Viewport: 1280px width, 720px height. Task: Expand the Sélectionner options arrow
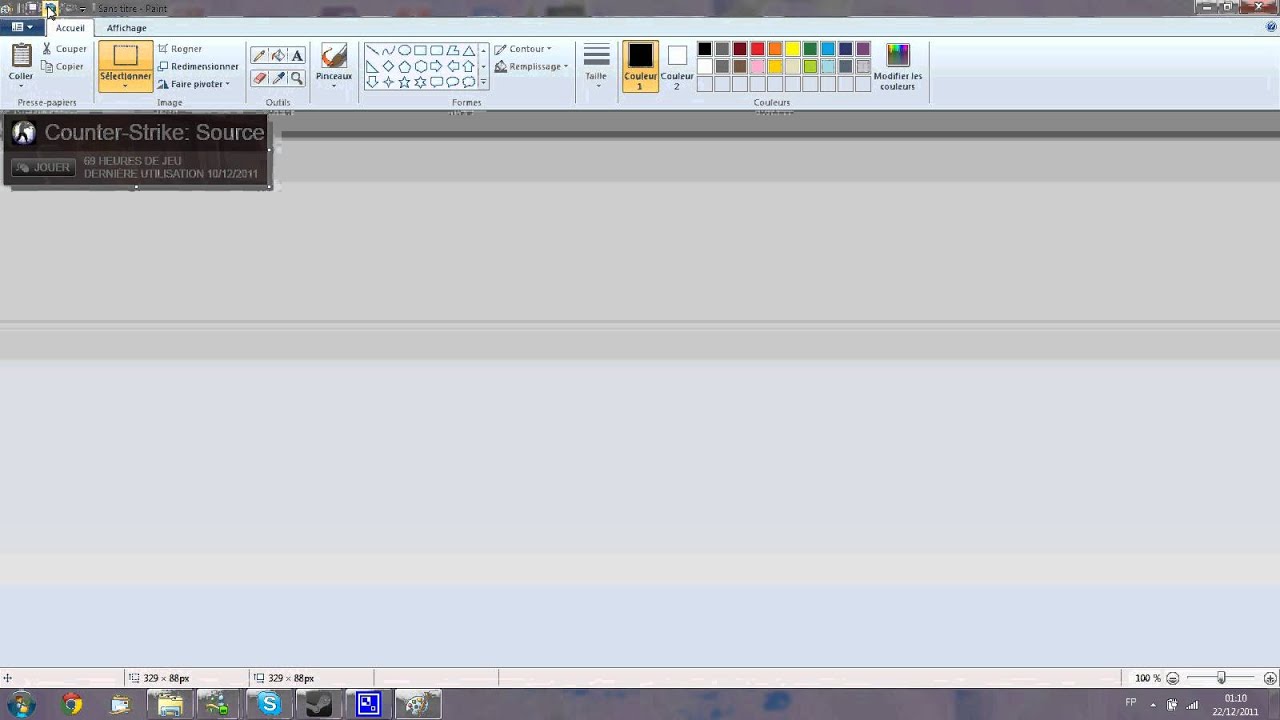coord(125,86)
